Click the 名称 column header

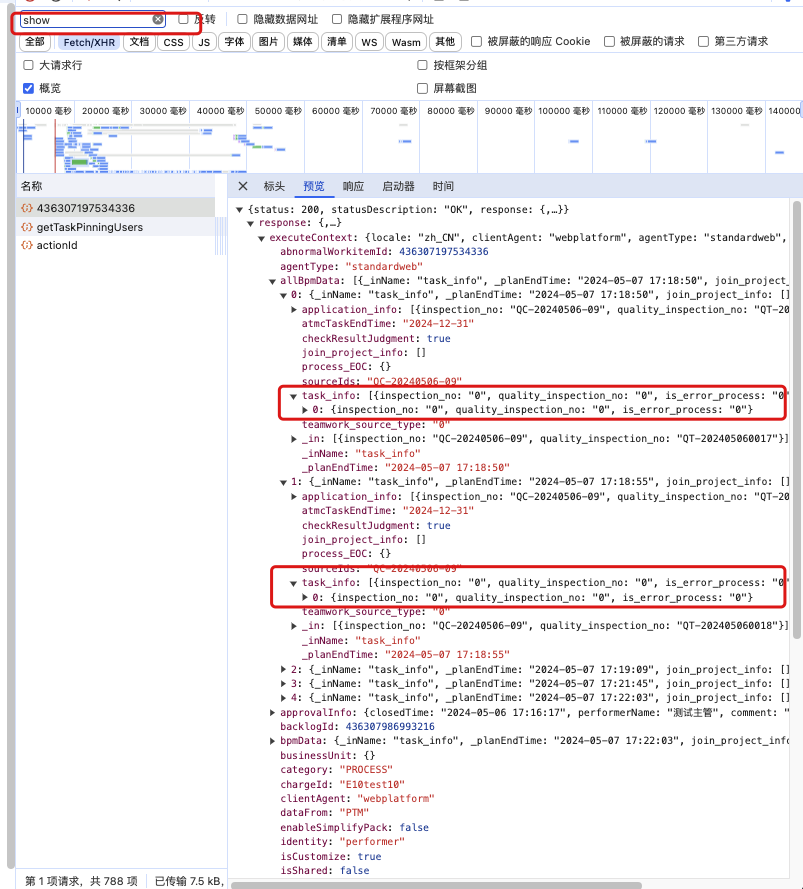click(116, 186)
